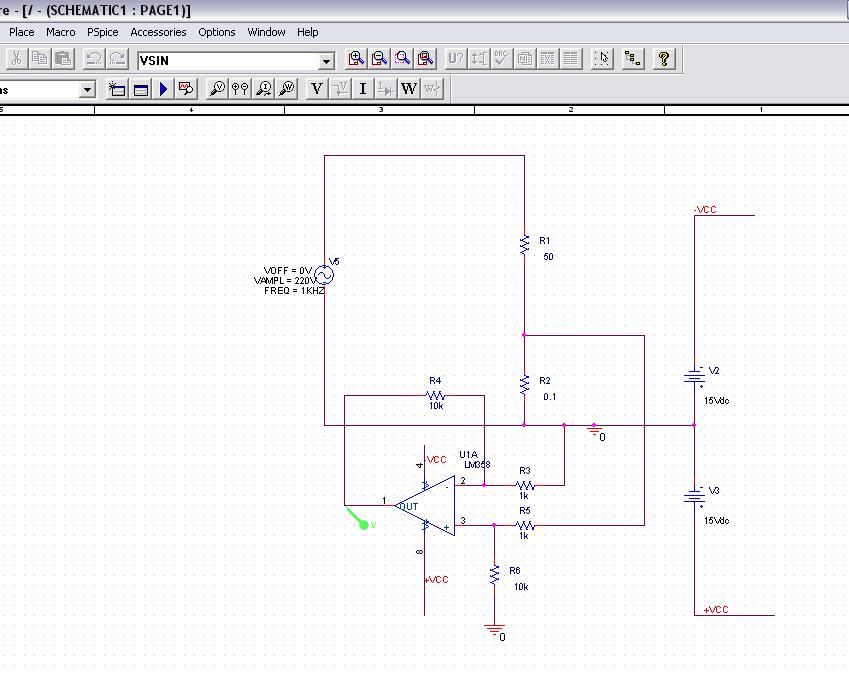Select the Power Dissipation marker icon
849x675 pixels.
[287, 89]
